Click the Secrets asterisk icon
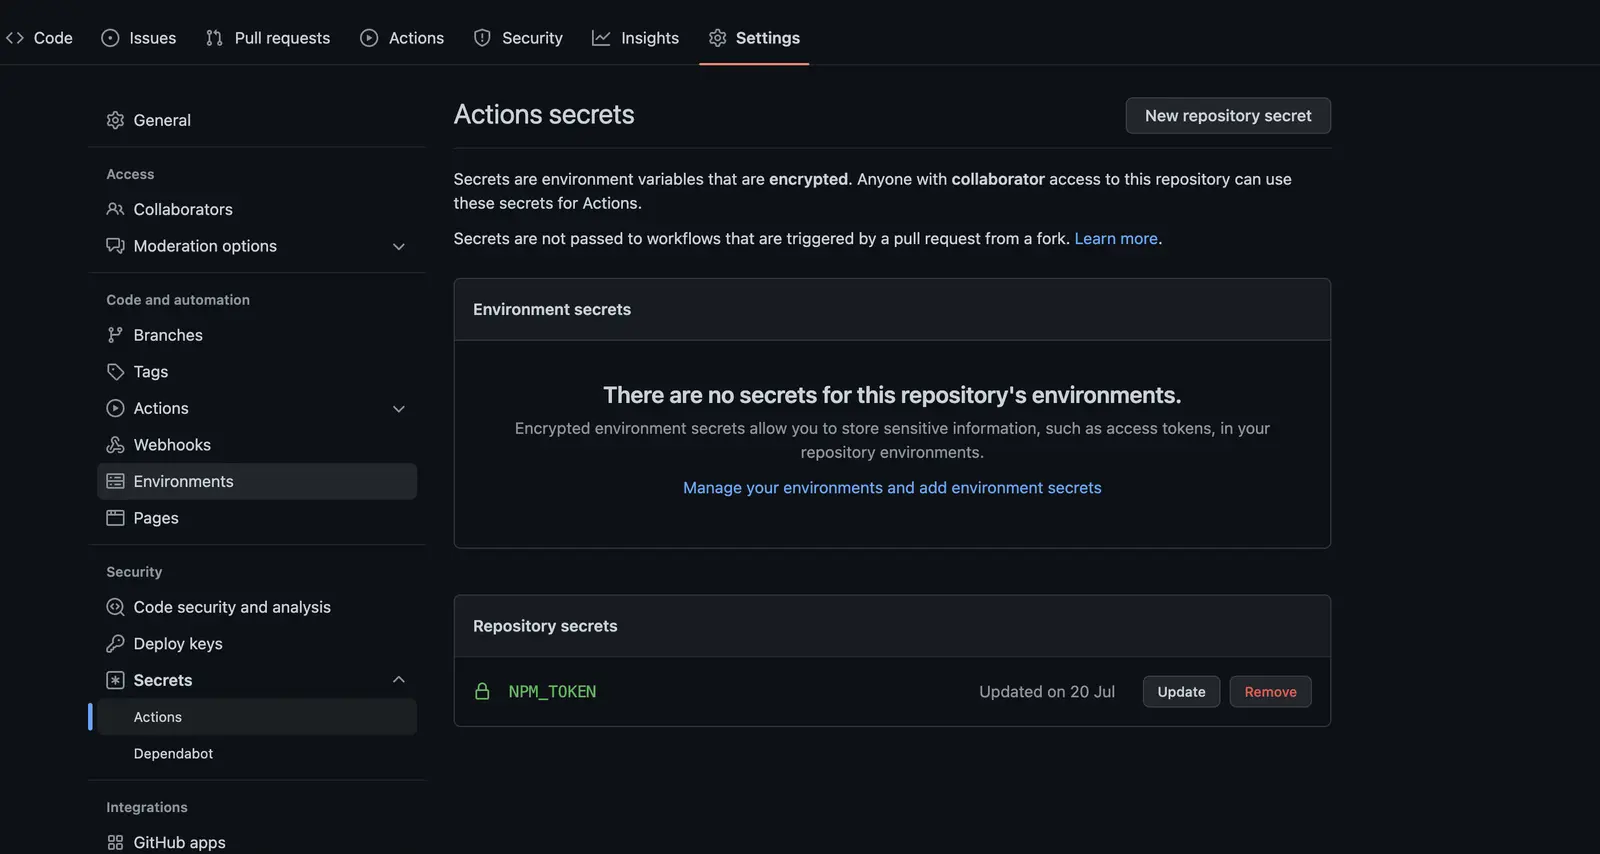Viewport: 1600px width, 854px height. pos(115,680)
